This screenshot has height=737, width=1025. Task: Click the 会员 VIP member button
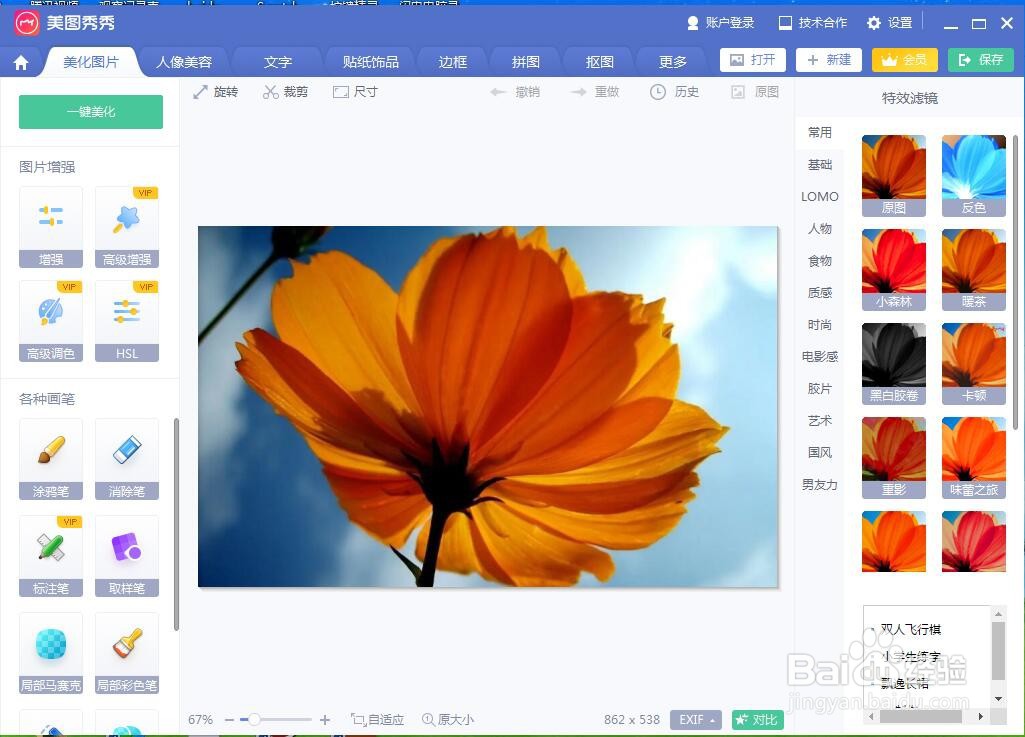pyautogui.click(x=905, y=60)
